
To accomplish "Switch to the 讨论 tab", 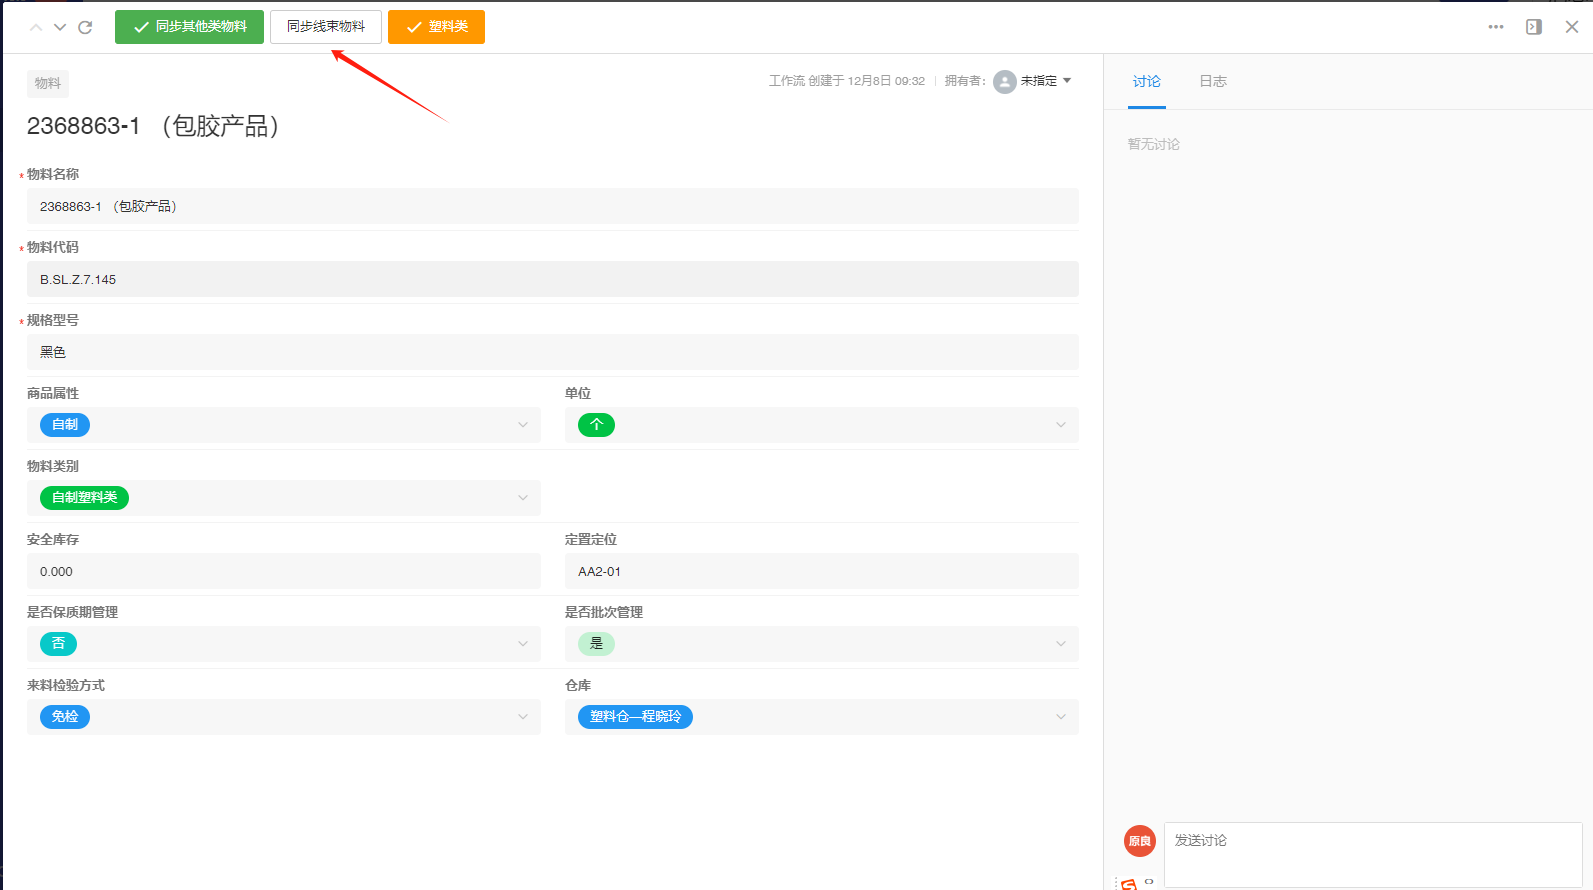I will tap(1146, 81).
